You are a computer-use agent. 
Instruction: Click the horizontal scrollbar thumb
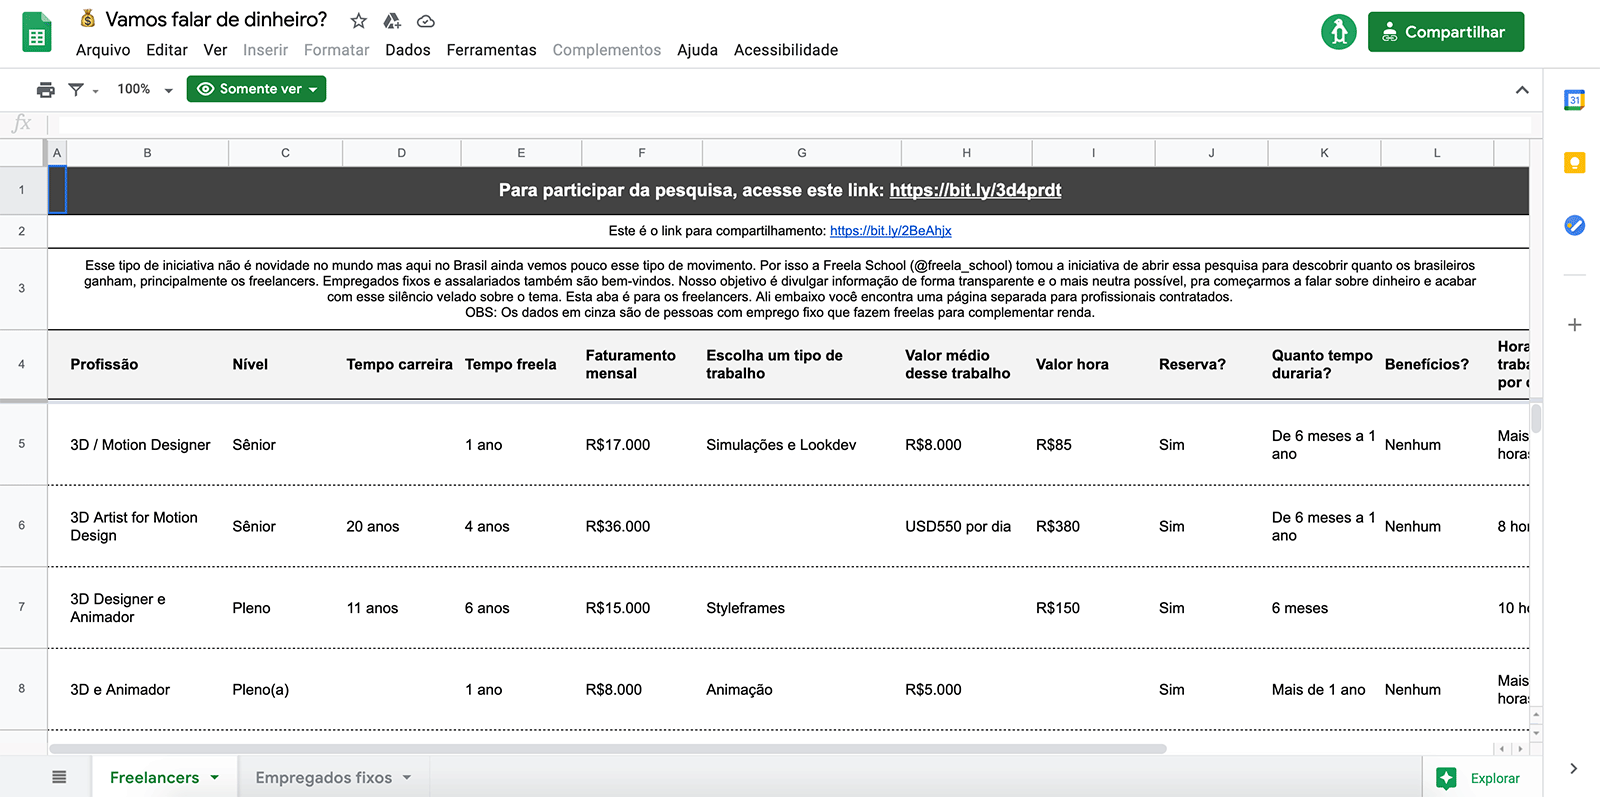pyautogui.click(x=608, y=748)
